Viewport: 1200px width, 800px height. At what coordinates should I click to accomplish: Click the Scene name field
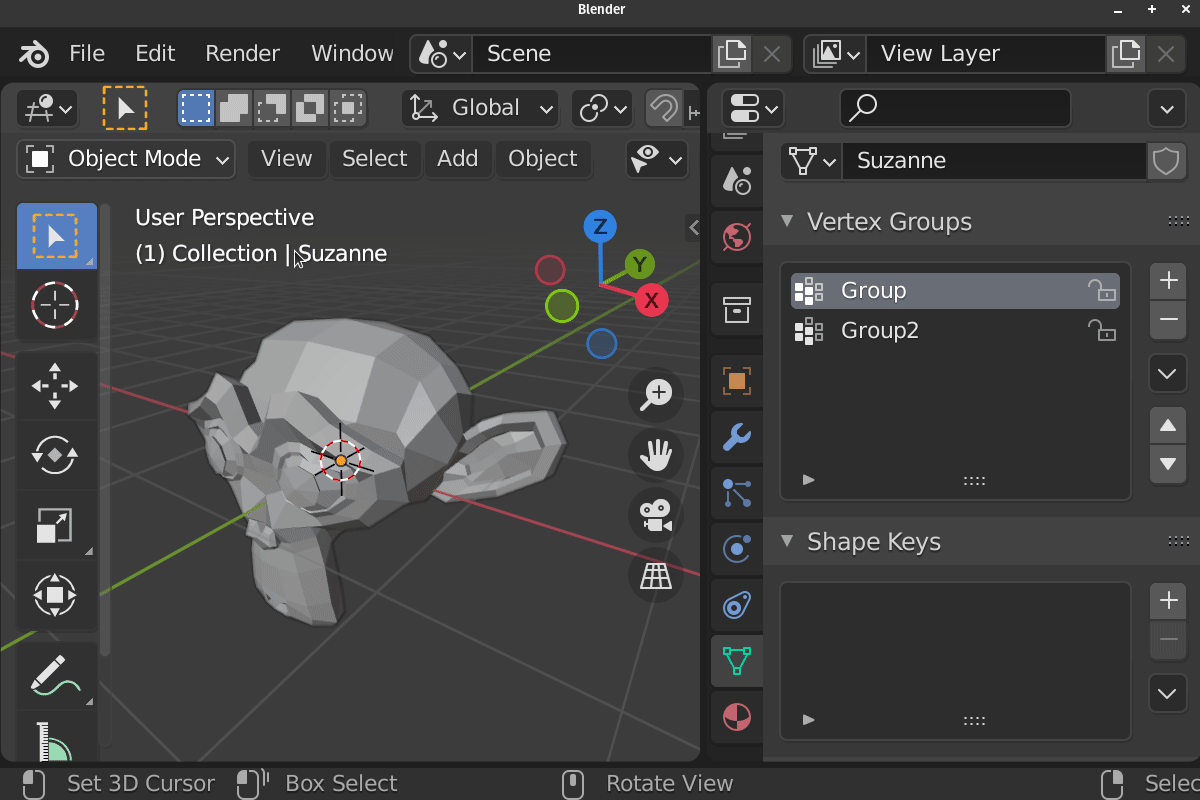(x=592, y=54)
